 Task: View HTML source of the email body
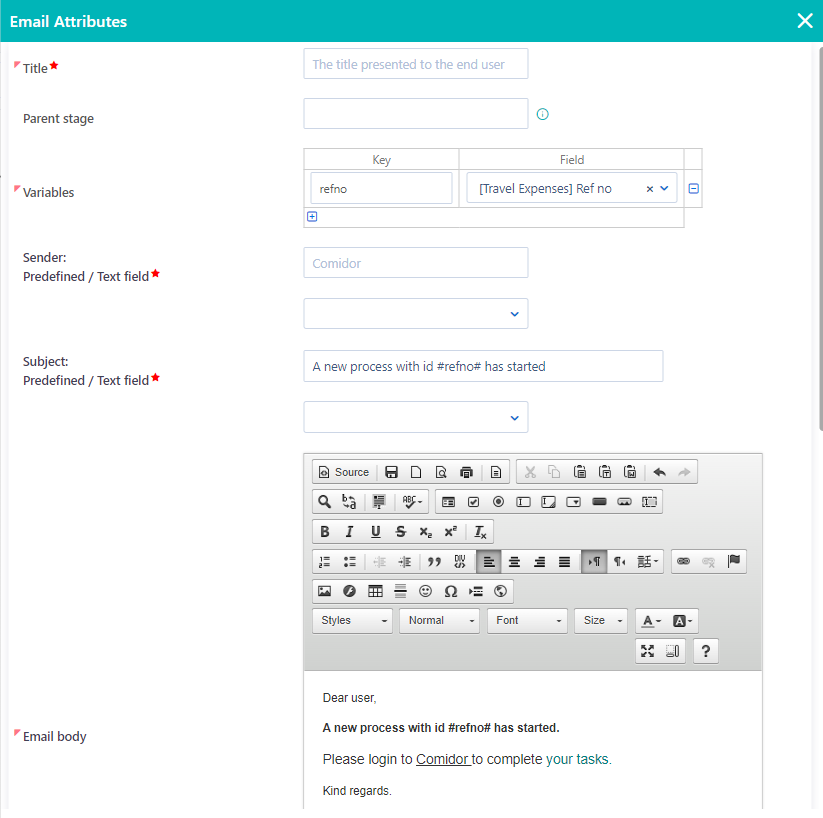click(x=344, y=471)
